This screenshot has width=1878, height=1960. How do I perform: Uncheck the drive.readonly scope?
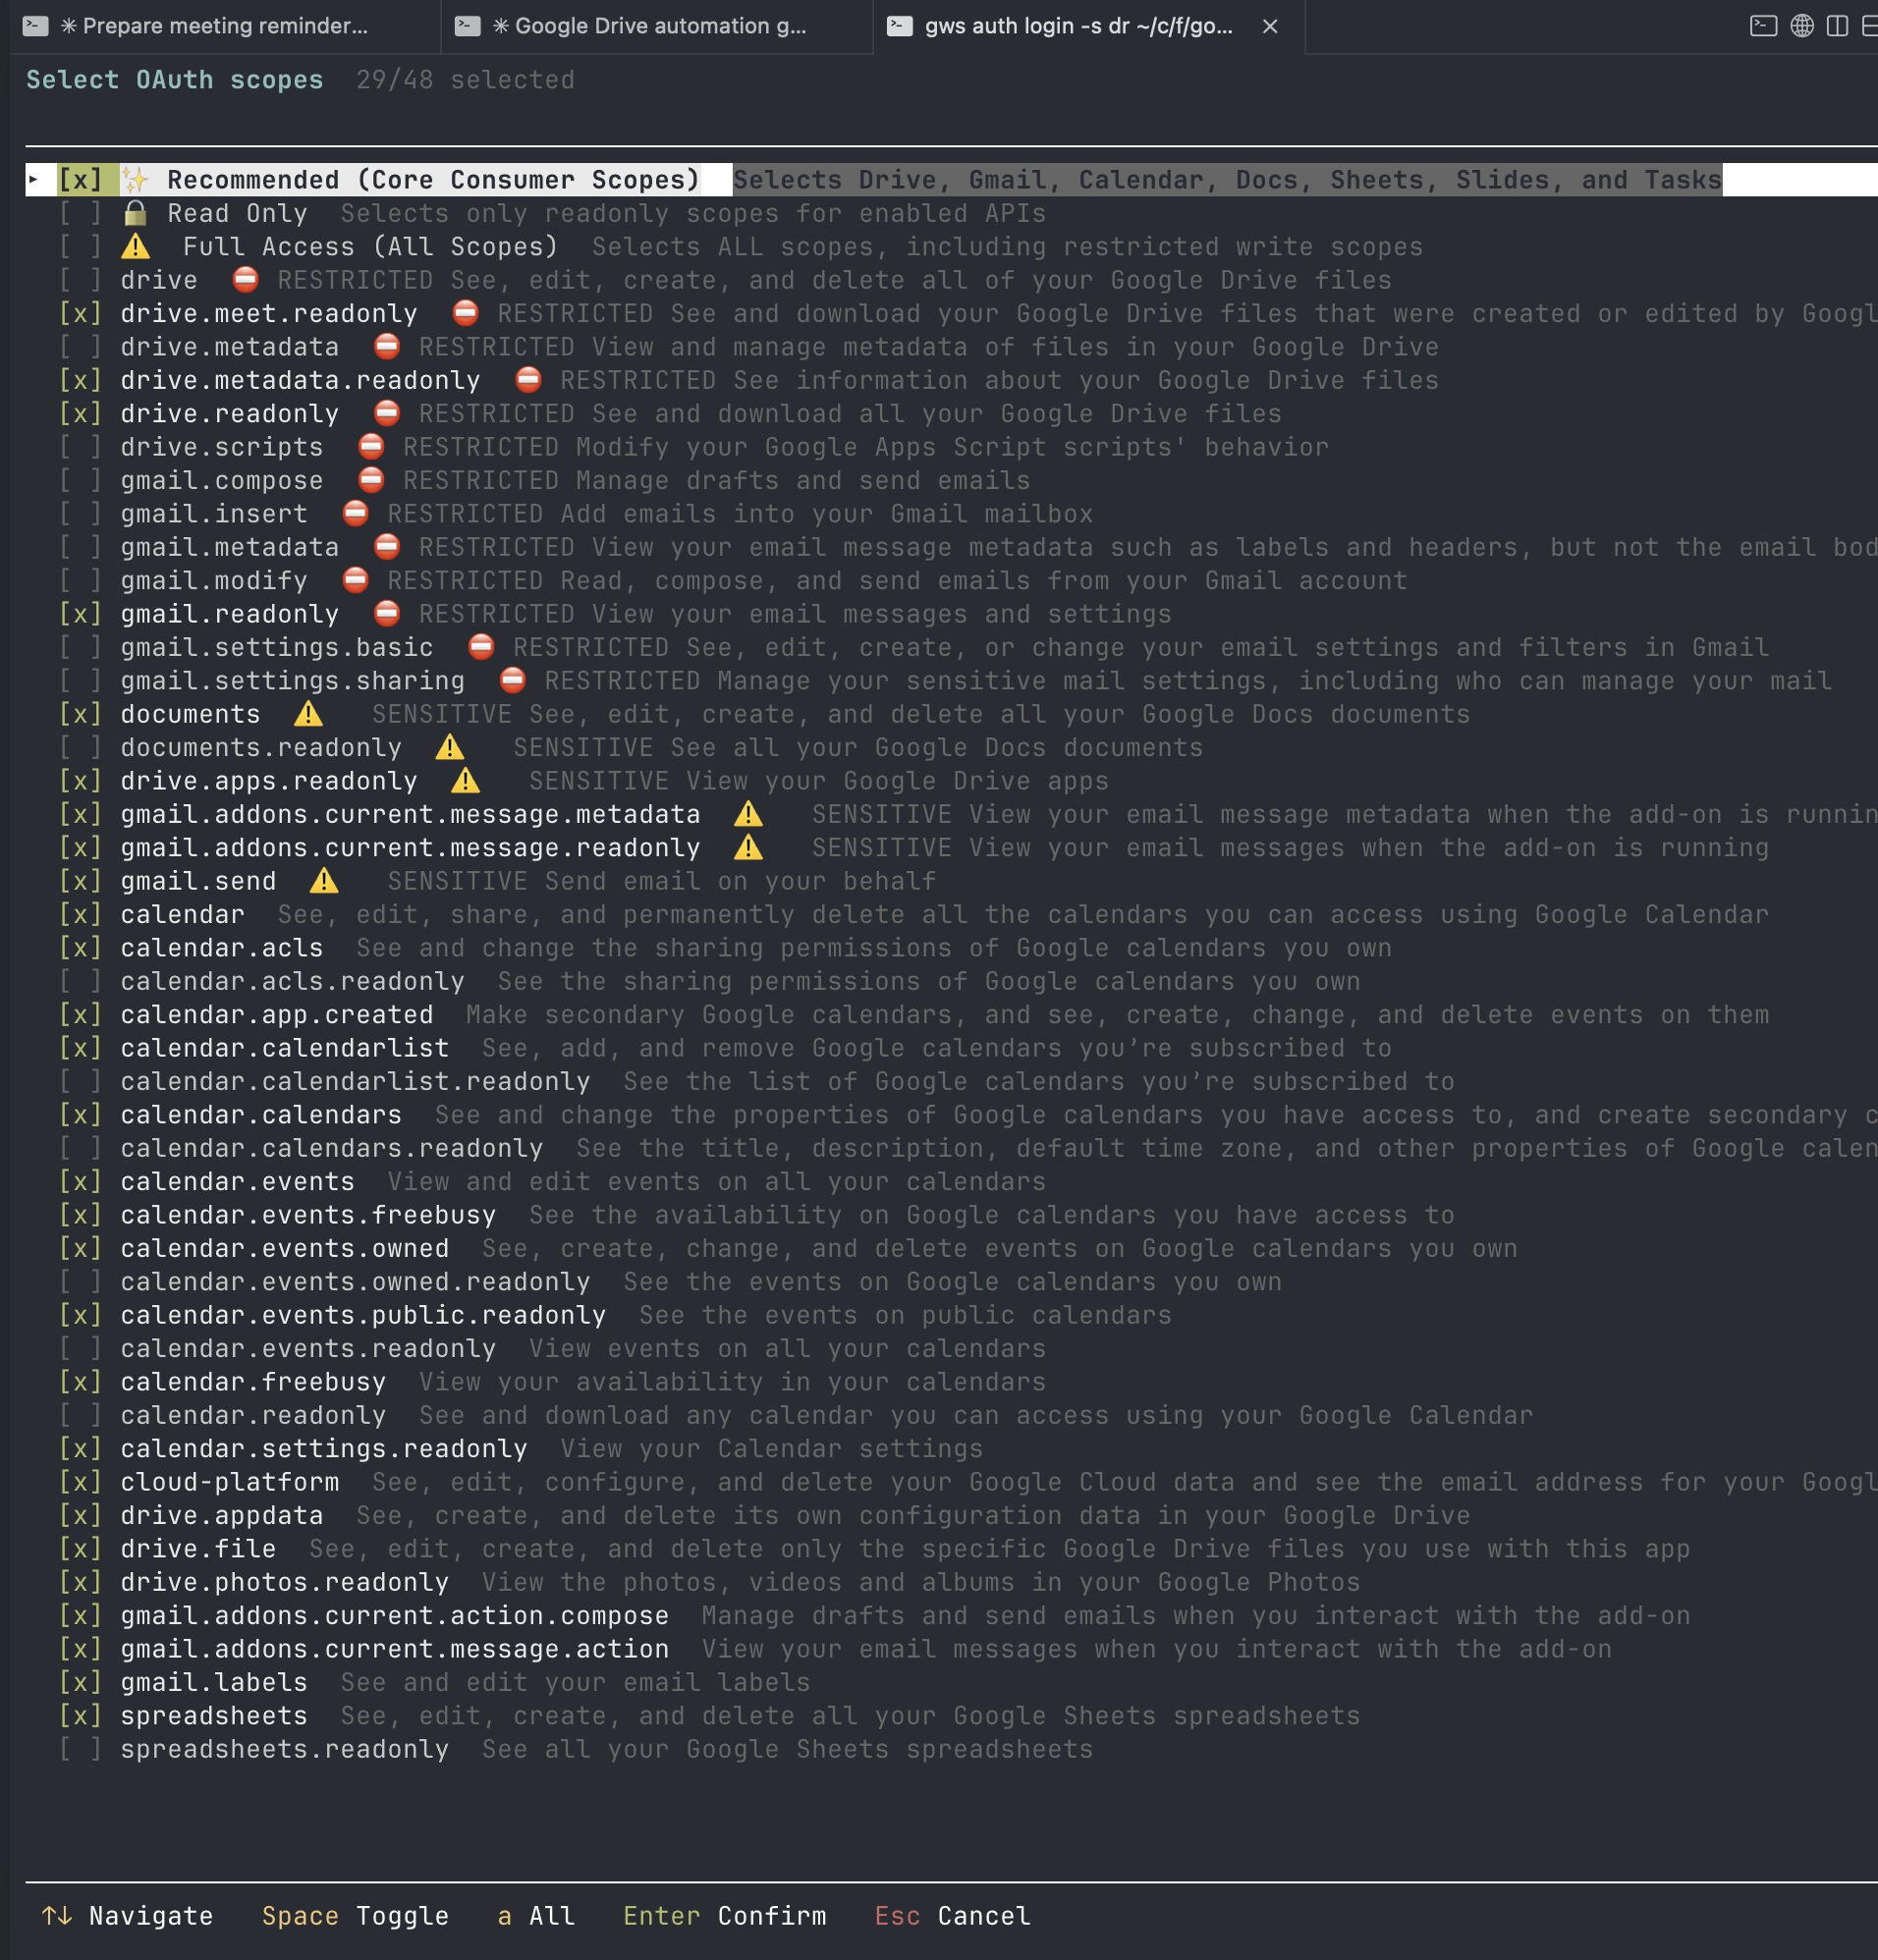click(81, 413)
